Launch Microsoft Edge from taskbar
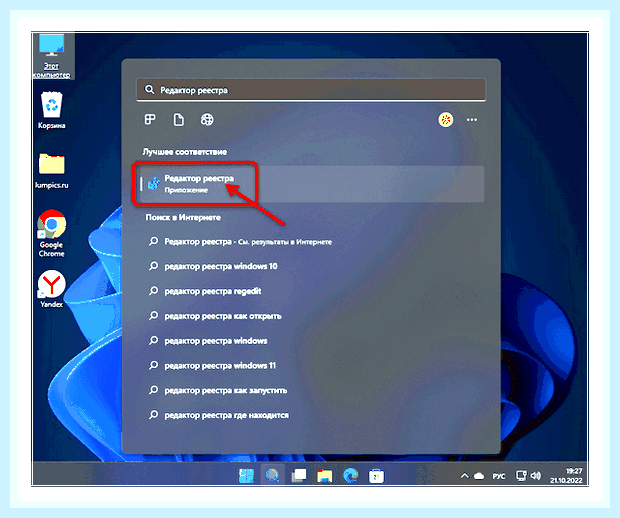This screenshot has height=518, width=620. pyautogui.click(x=351, y=476)
